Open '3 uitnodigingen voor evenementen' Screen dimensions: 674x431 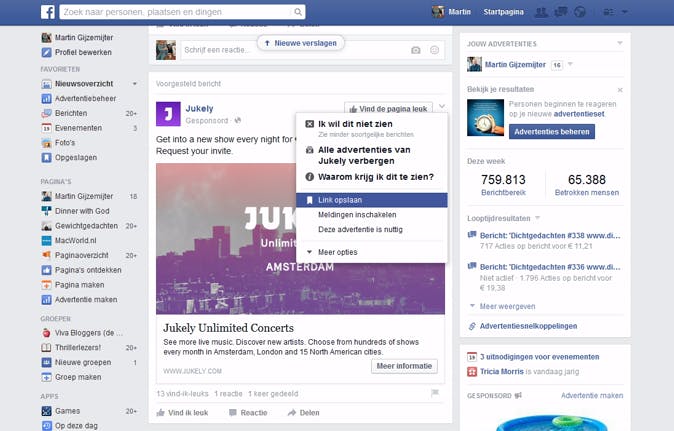[x=539, y=357]
